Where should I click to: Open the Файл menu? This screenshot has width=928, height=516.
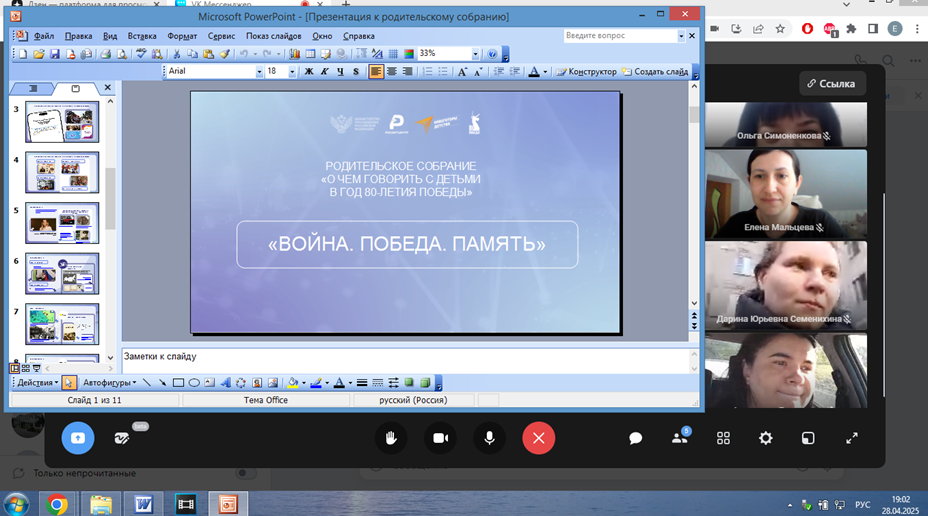(x=44, y=36)
